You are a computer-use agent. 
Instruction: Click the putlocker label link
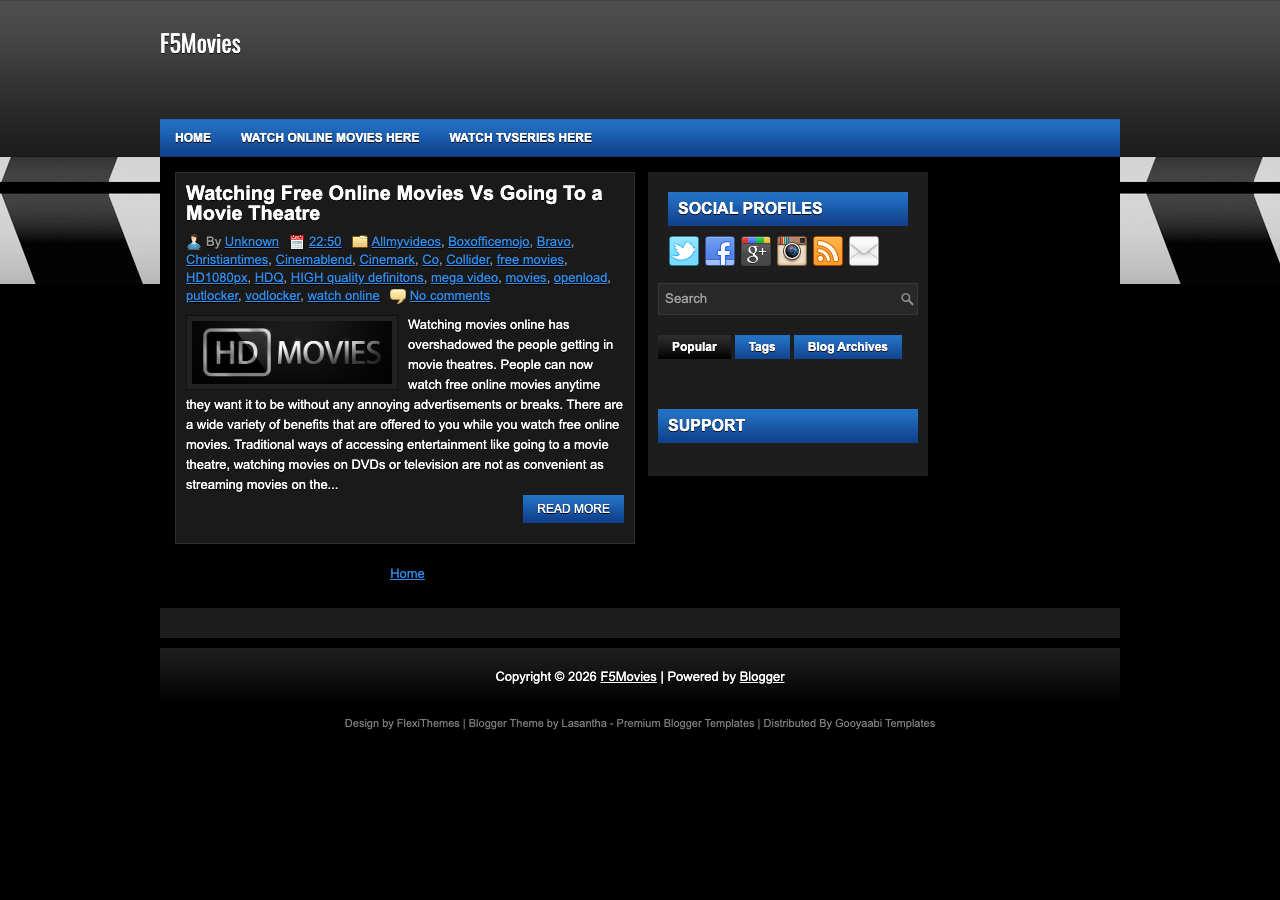pos(211,295)
